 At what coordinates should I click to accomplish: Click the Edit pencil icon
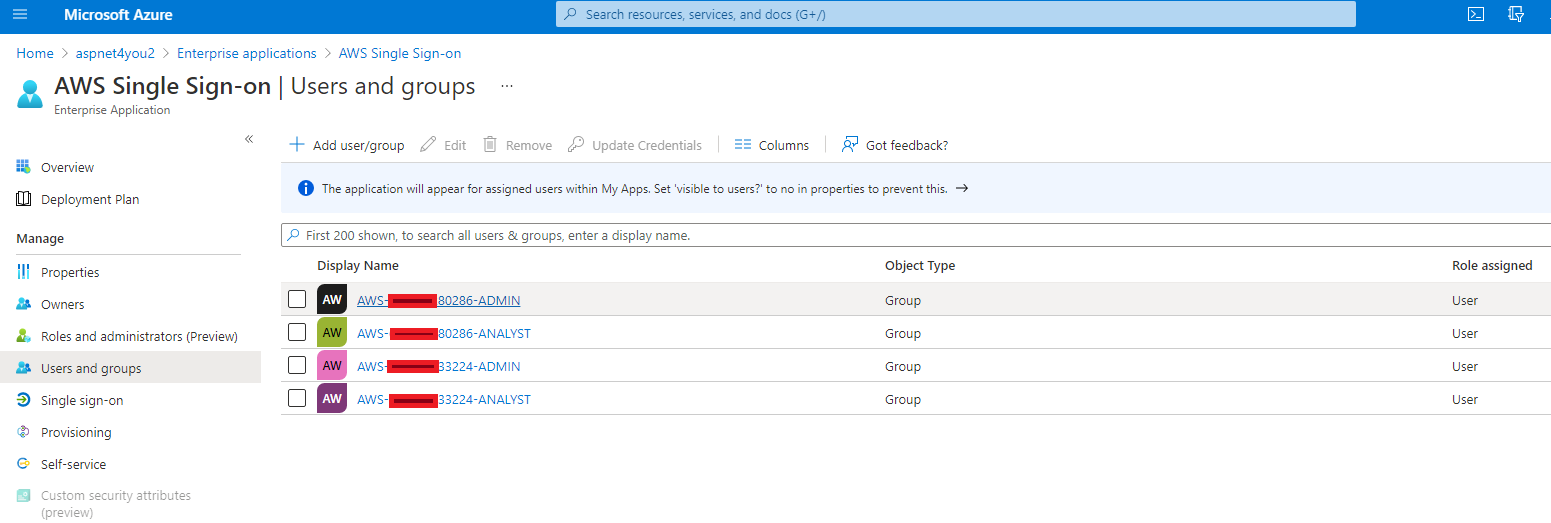coord(428,144)
